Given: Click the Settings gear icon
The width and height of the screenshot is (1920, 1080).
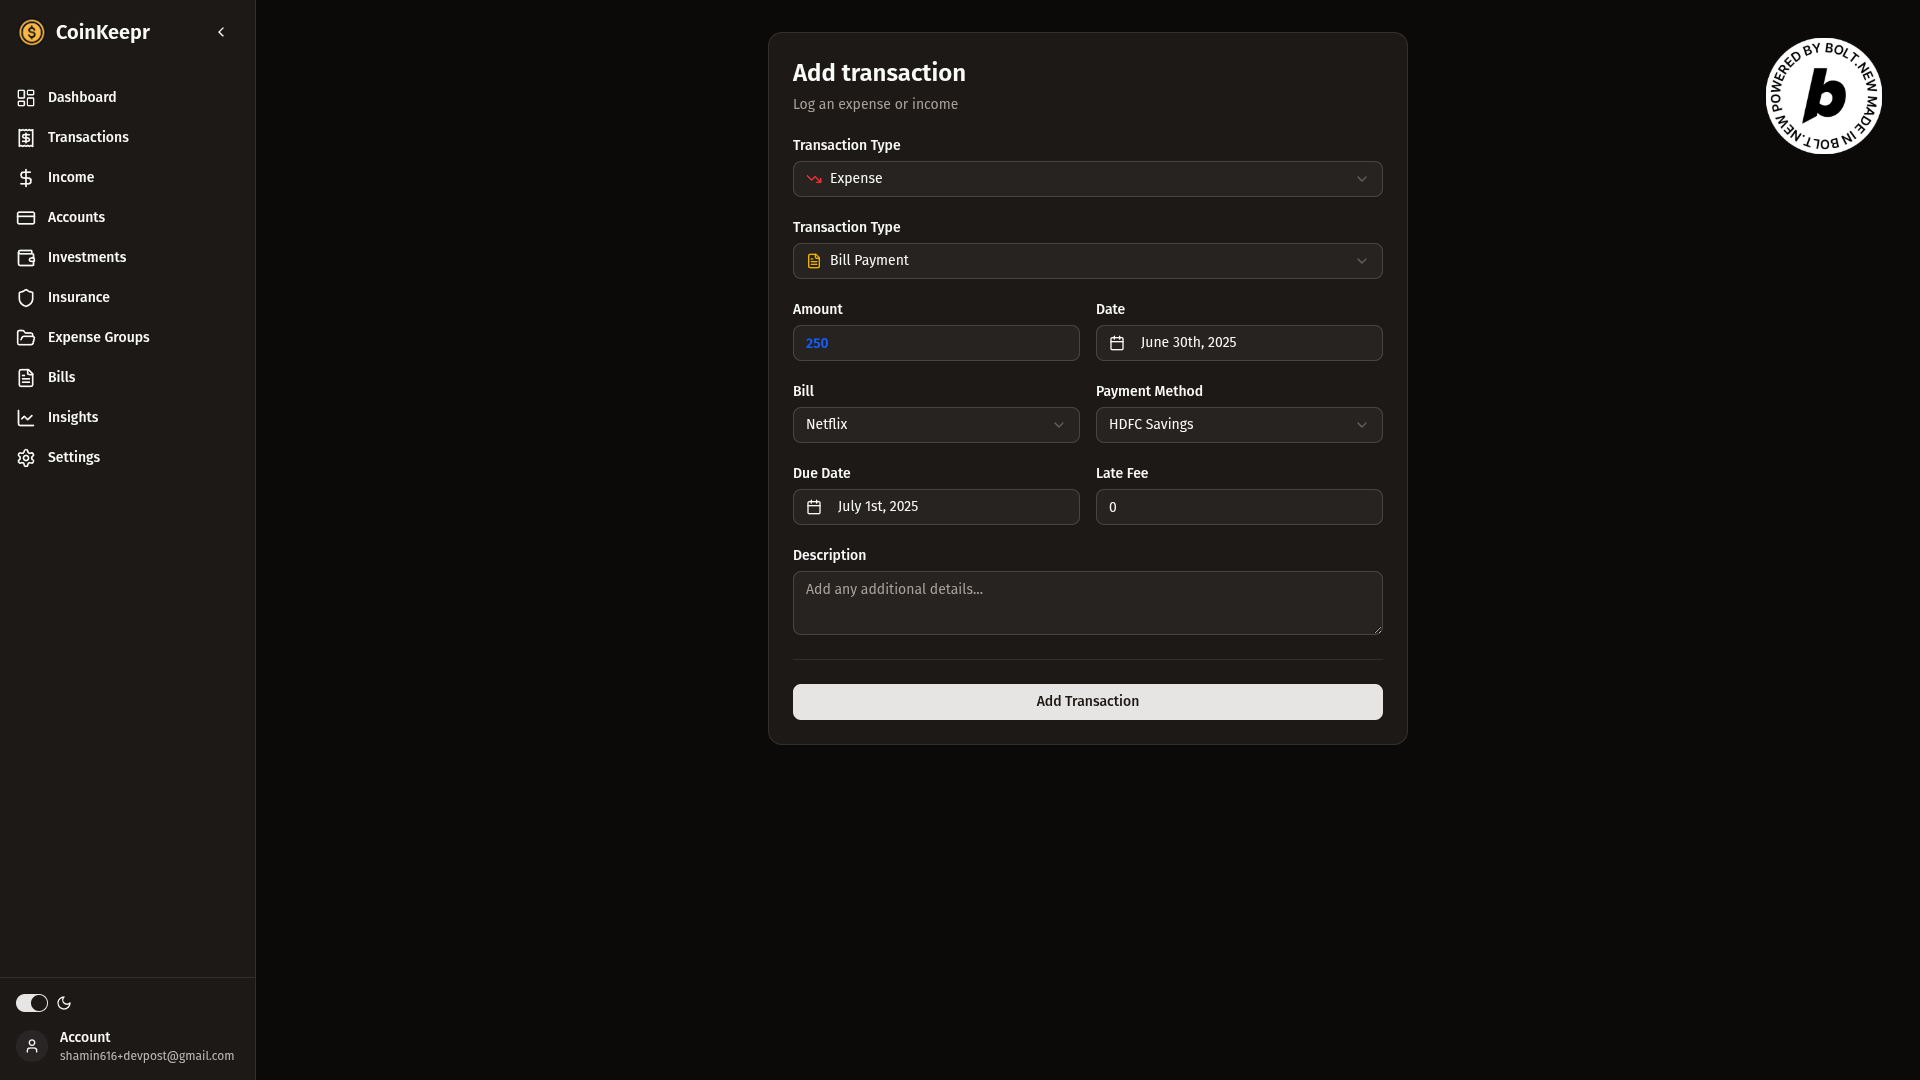Looking at the screenshot, I should point(26,458).
